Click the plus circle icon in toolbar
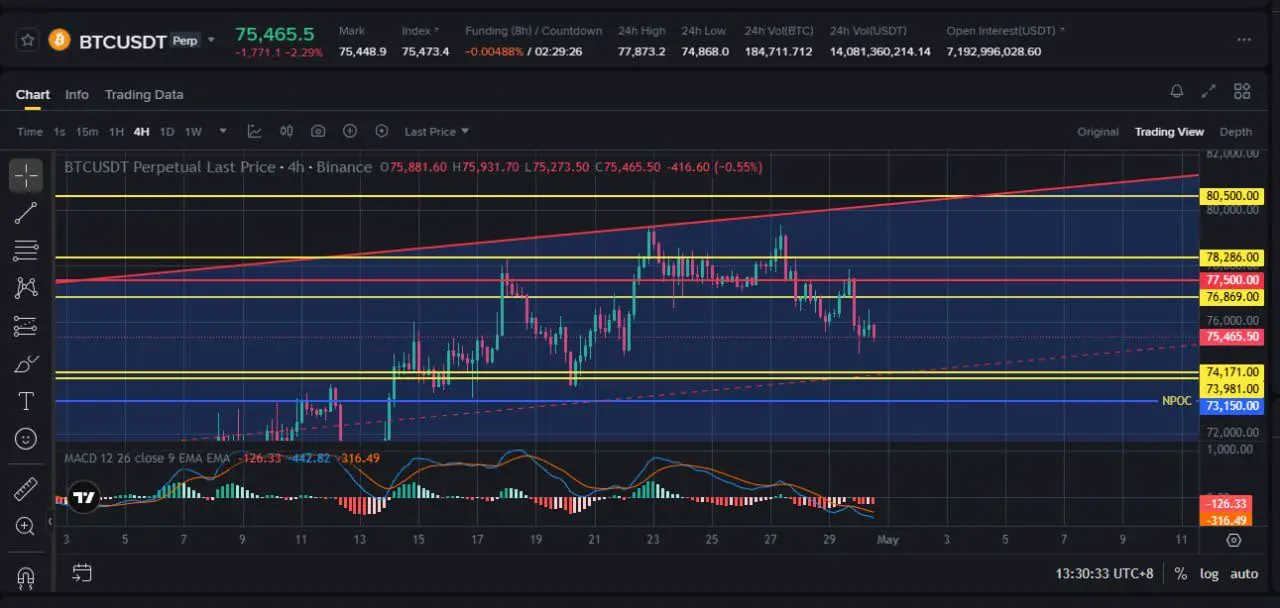Viewport: 1280px width, 608px height. (350, 131)
